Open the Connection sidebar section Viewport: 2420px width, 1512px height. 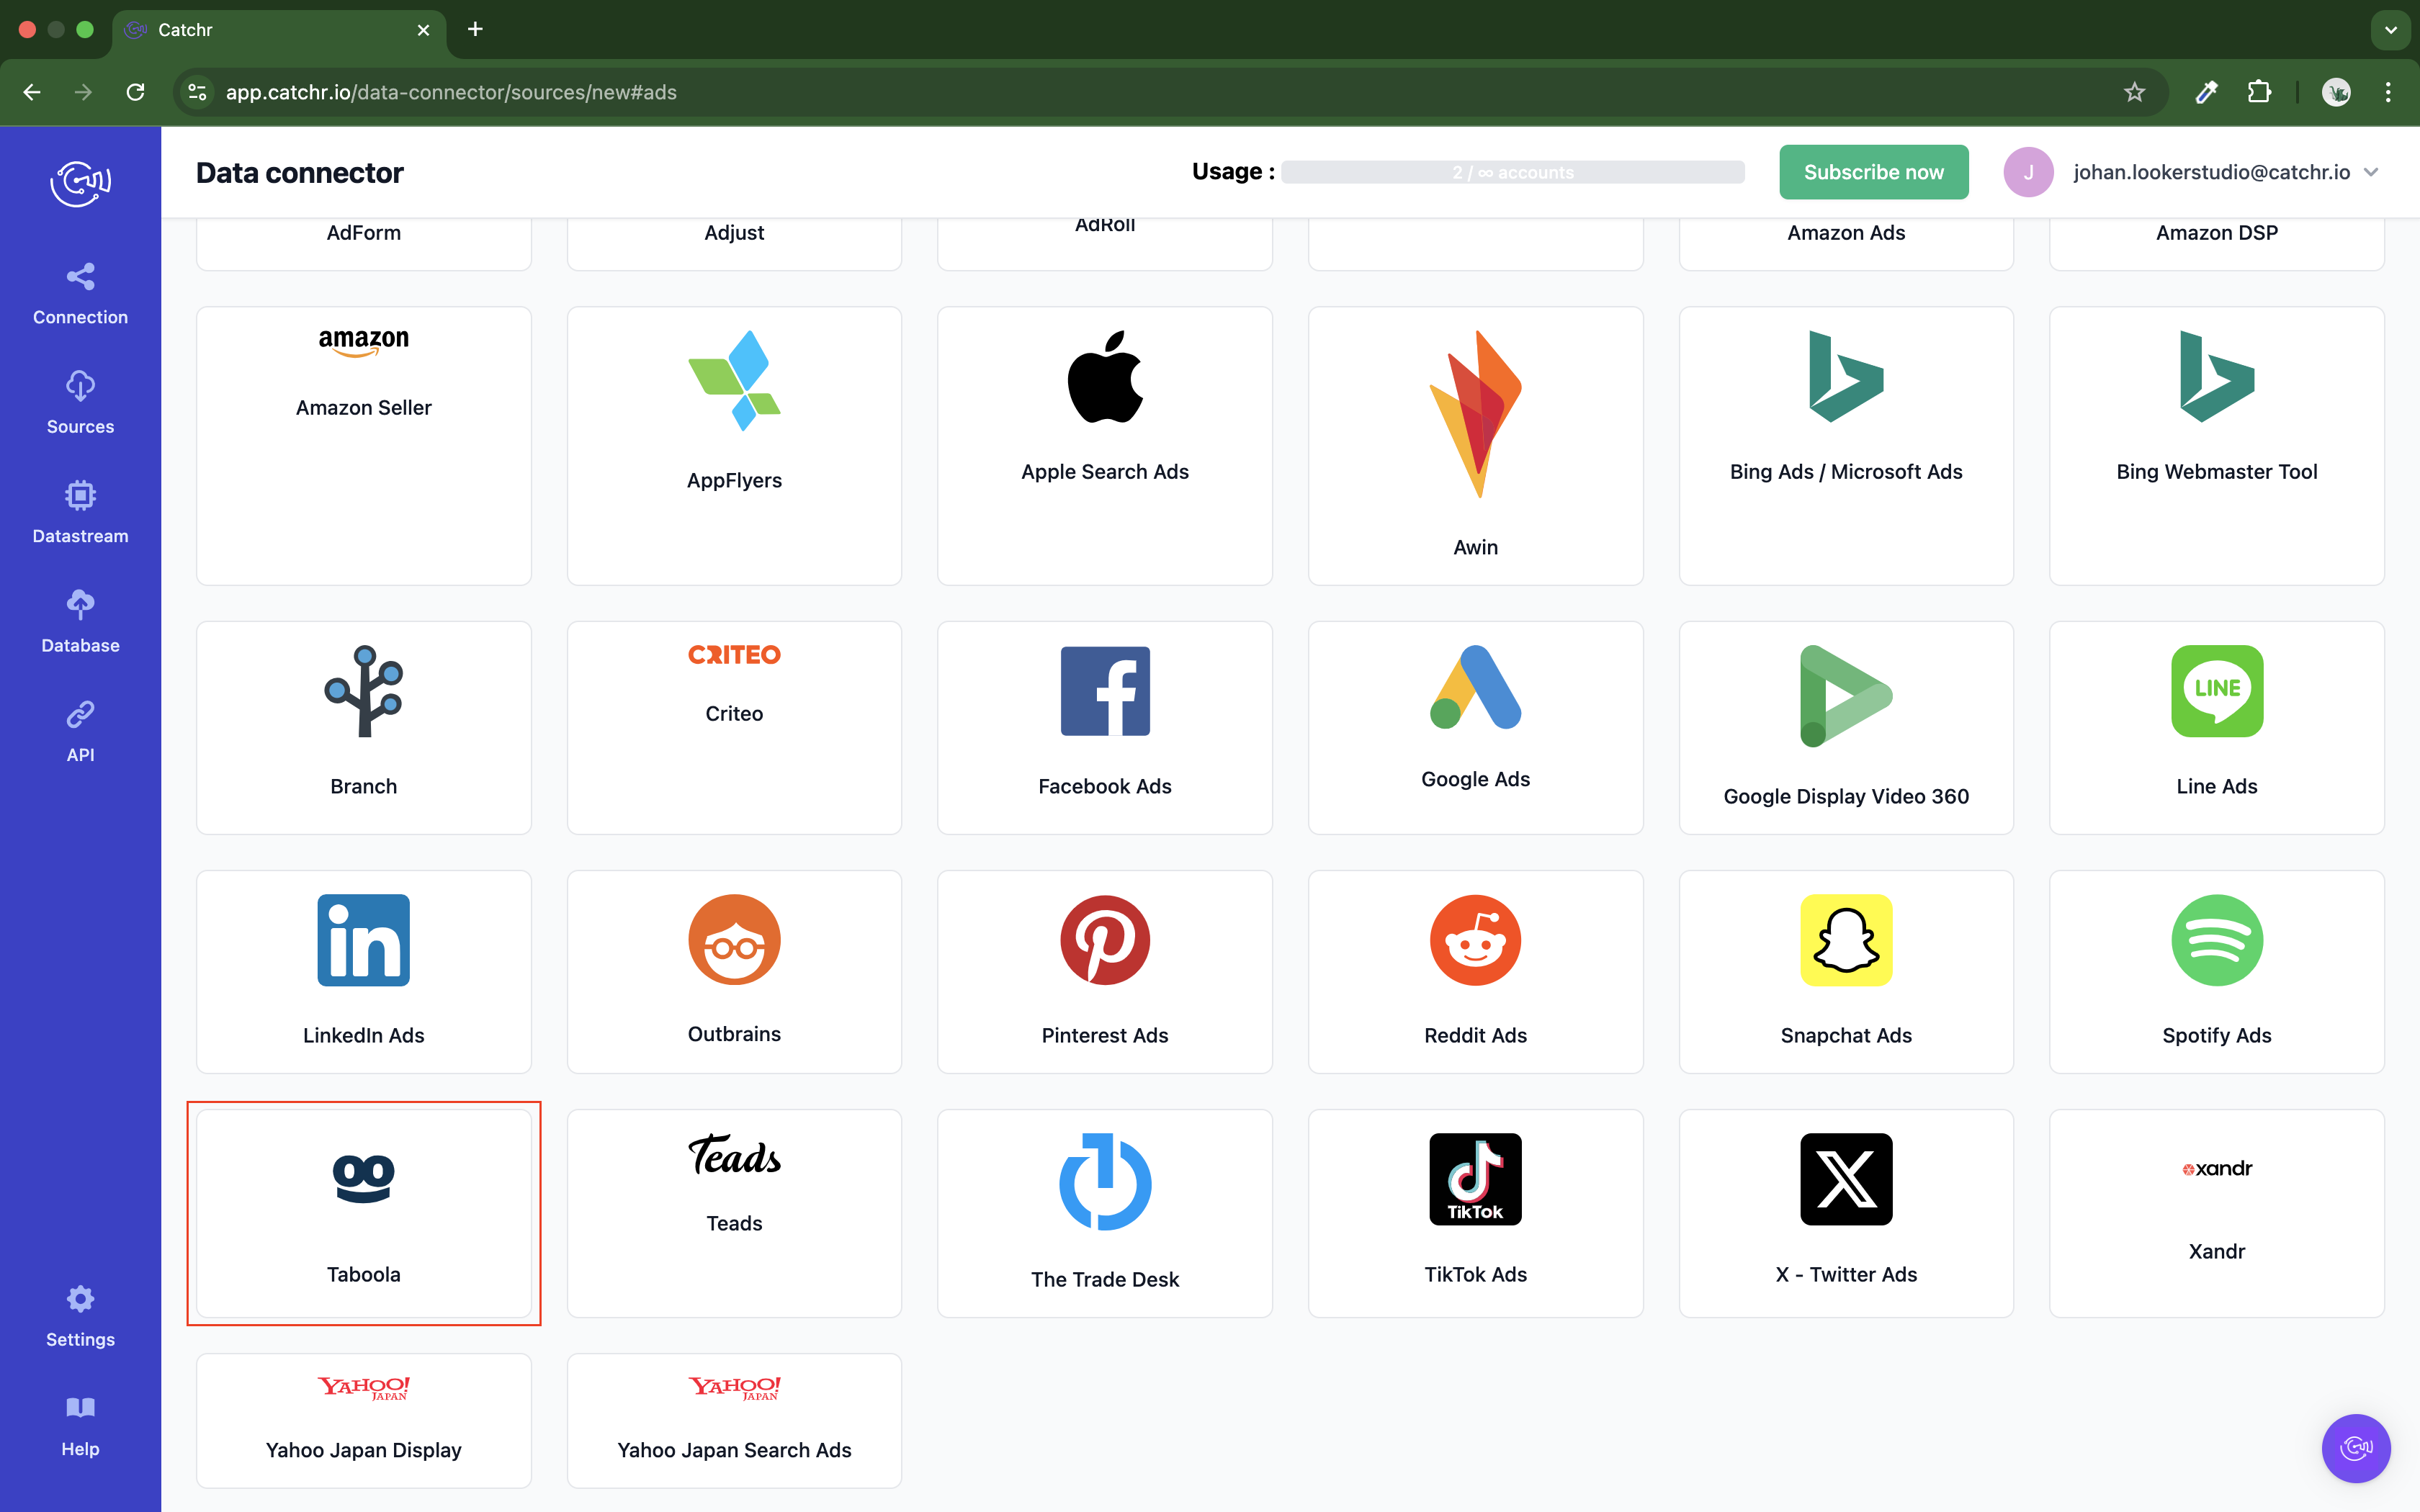(x=80, y=294)
